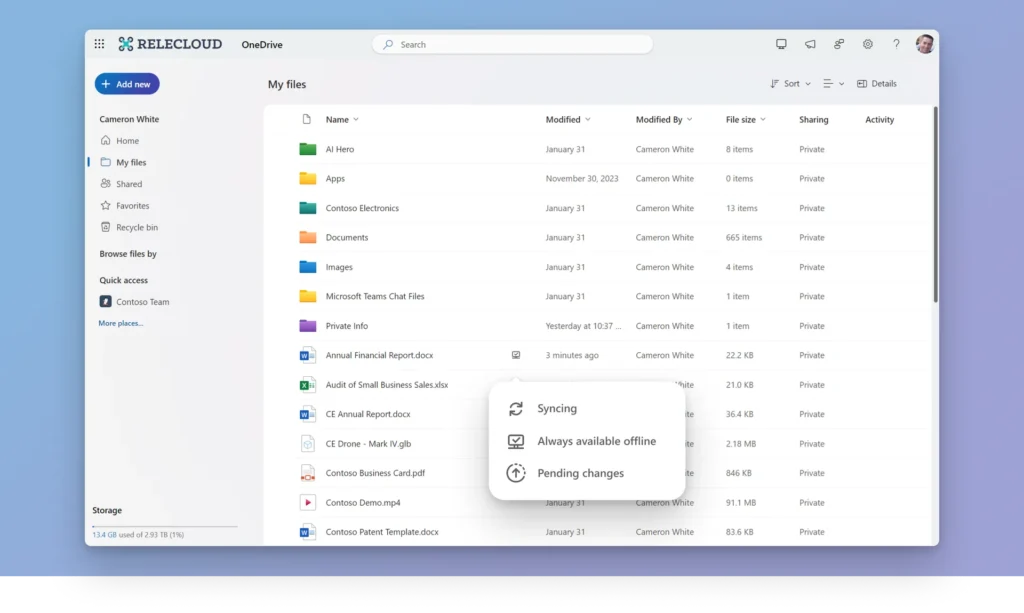The width and height of the screenshot is (1024, 613).
Task: Open the settings gear icon
Action: coord(867,44)
